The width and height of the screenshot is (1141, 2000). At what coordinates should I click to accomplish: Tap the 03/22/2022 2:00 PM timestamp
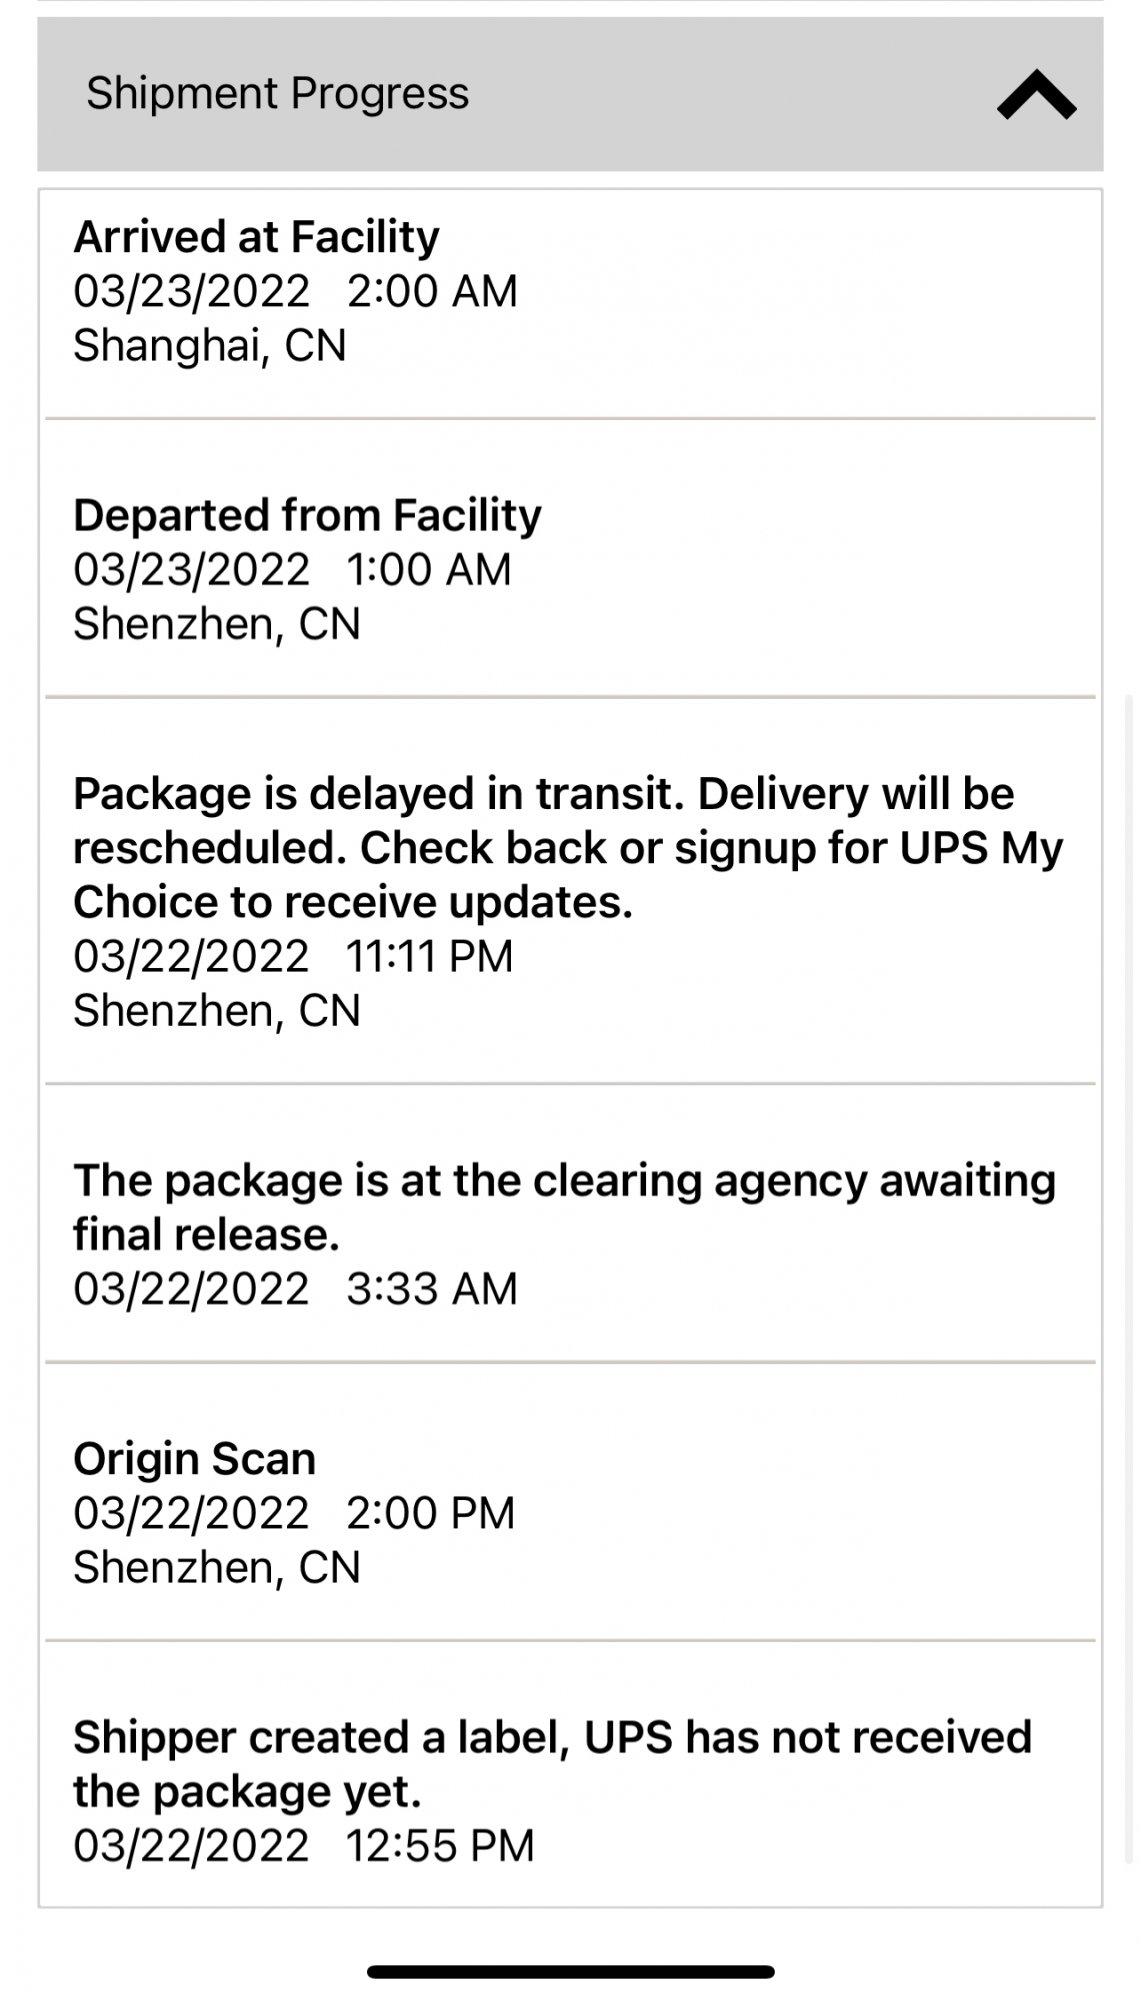(x=294, y=1512)
